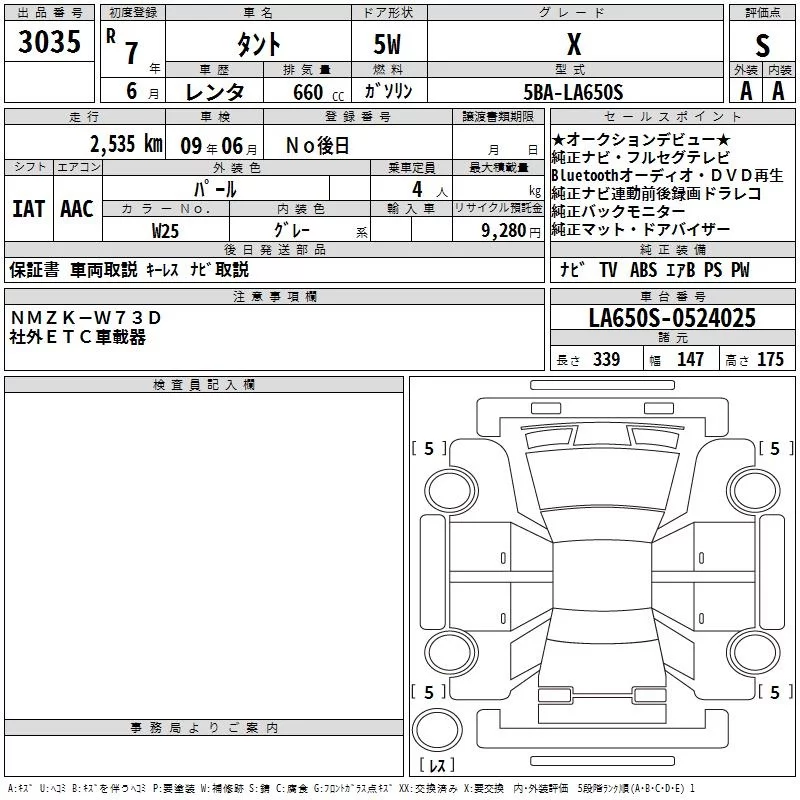800x800 pixels.
Task: Click the キーレス later-shipped item
Action: click(x=163, y=270)
